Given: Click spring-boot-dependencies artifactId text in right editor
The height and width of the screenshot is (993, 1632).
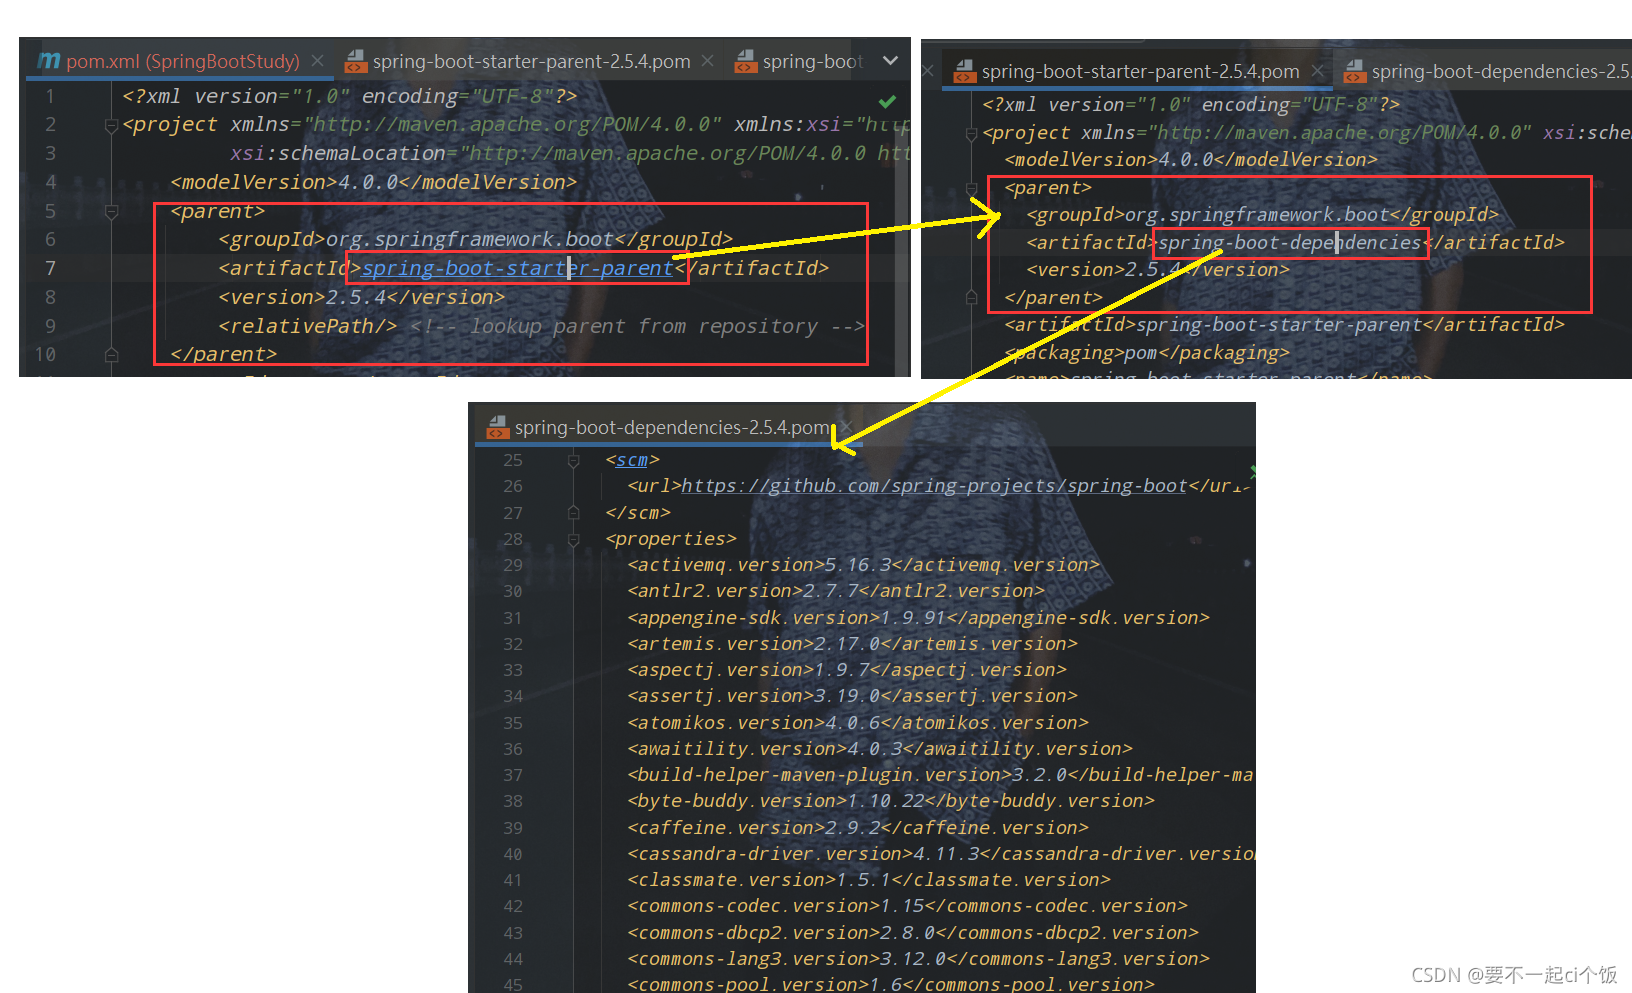Looking at the screenshot, I should point(1289,242).
